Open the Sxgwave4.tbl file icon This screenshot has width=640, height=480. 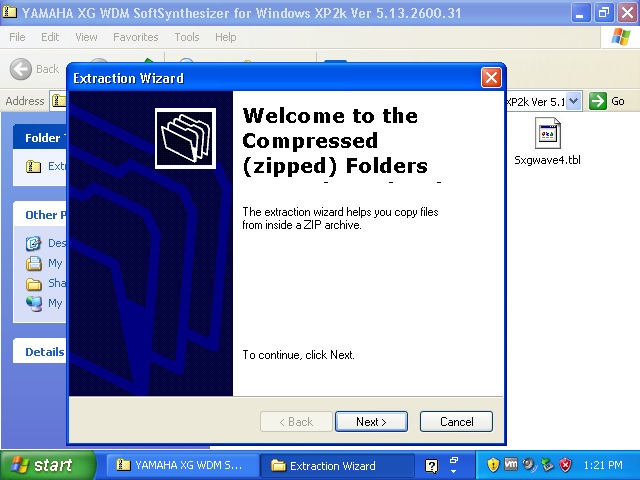point(547,134)
